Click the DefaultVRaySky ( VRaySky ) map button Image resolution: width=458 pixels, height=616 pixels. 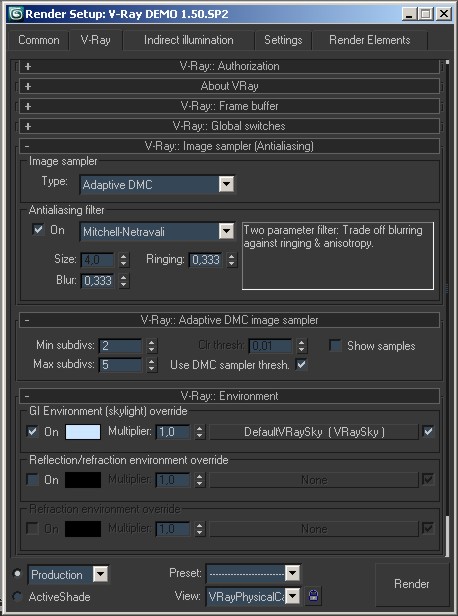314,432
